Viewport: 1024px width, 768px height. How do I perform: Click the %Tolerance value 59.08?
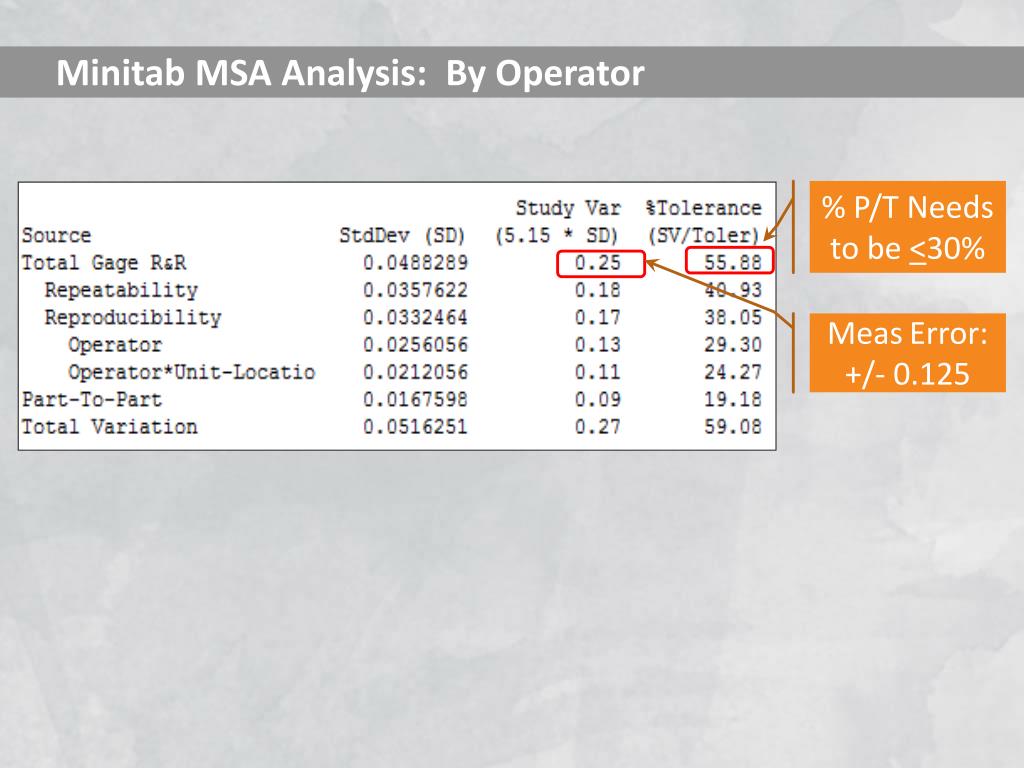click(733, 427)
